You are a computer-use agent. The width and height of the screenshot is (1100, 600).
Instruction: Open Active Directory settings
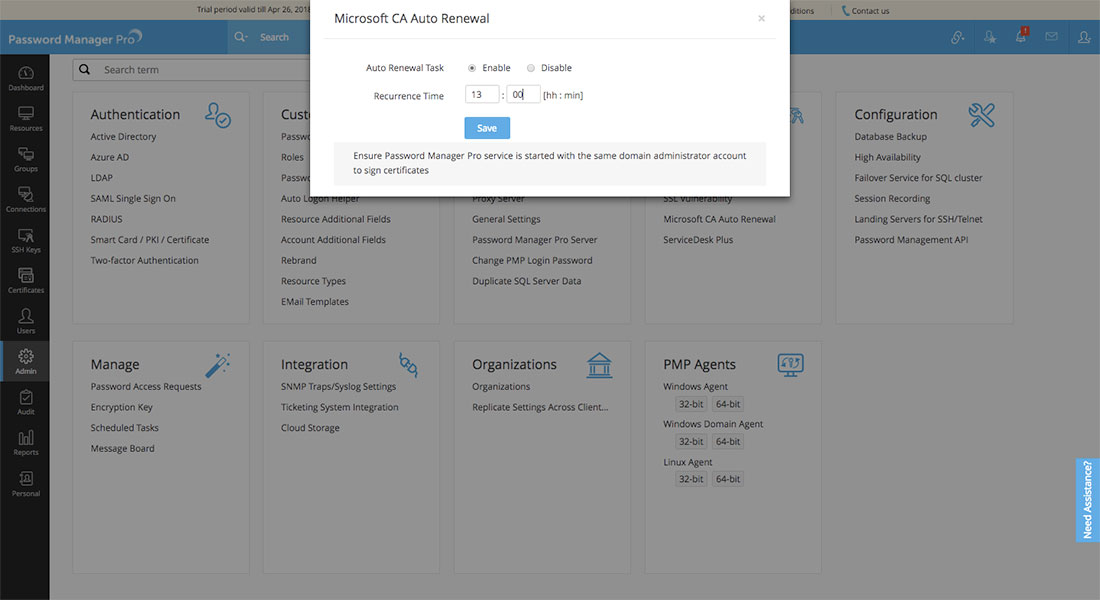pos(123,137)
